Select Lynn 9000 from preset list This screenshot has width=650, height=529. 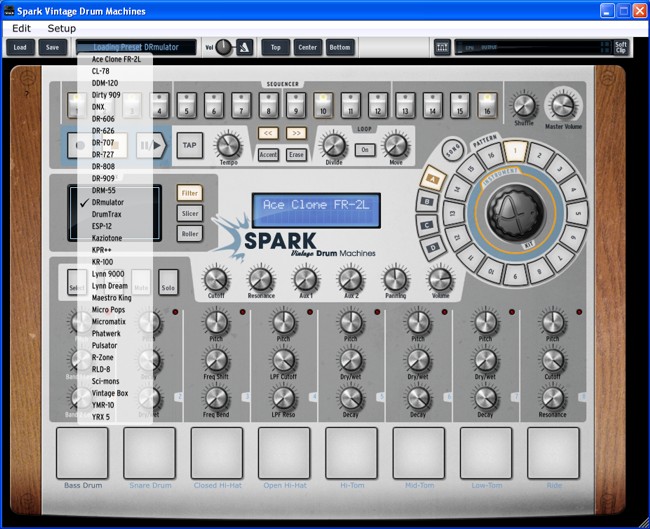[116, 274]
